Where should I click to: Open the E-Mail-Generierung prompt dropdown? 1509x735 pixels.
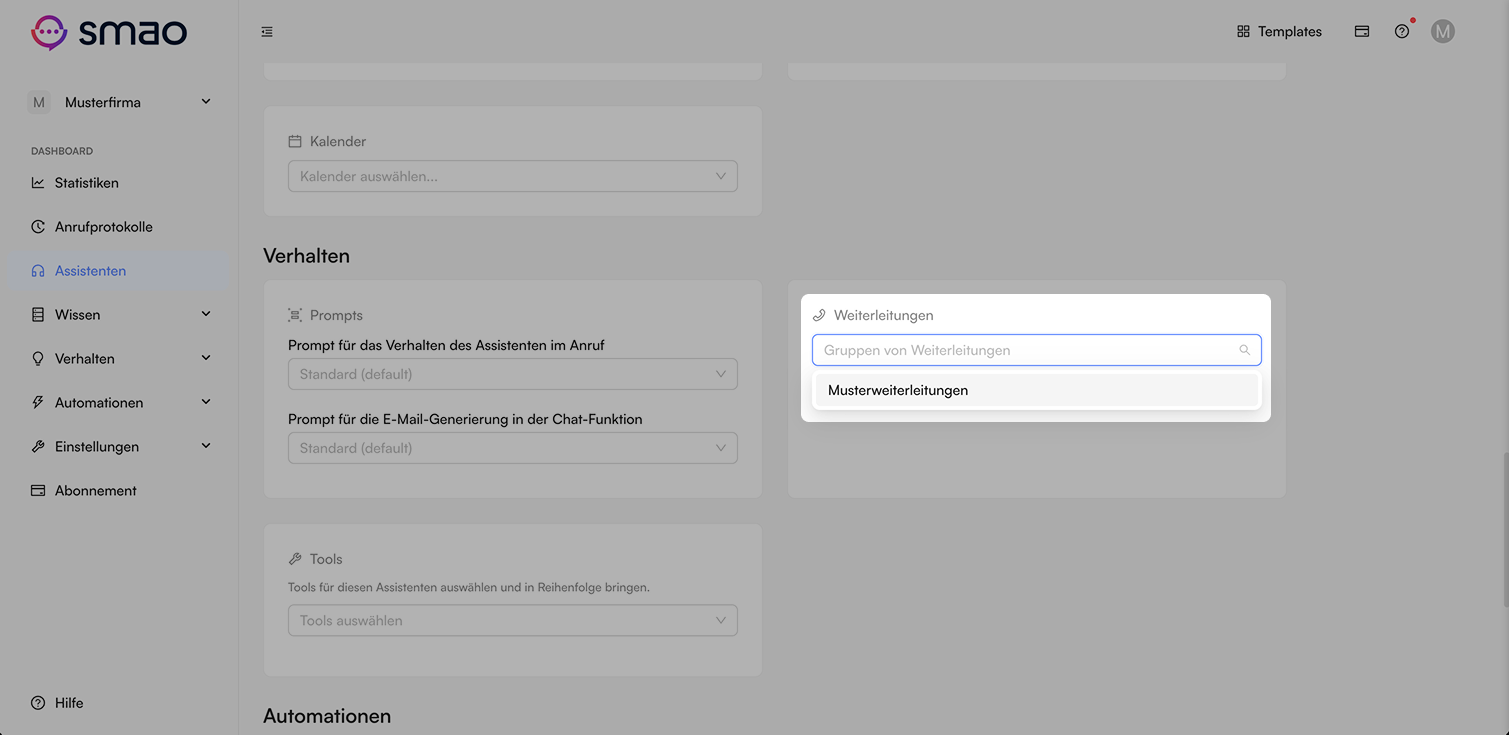click(513, 448)
